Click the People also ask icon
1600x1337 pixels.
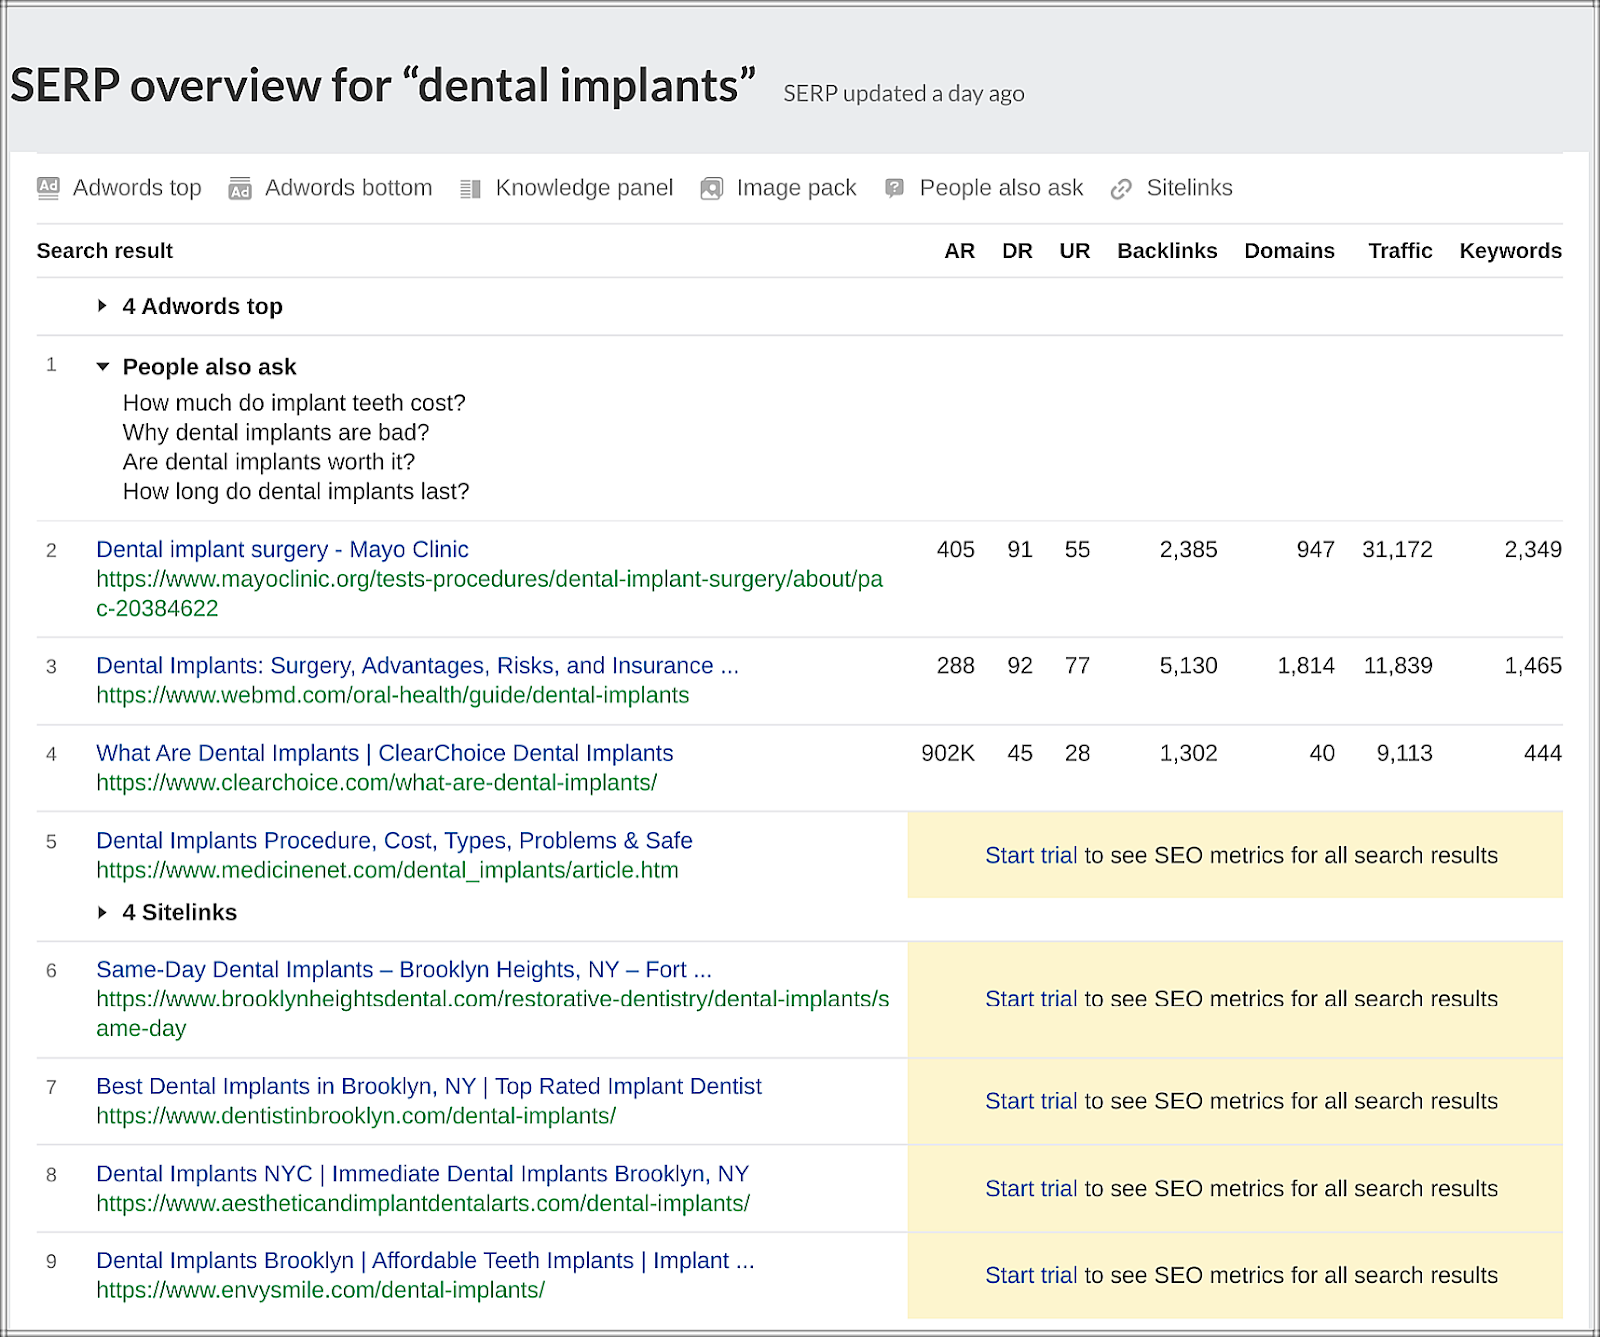click(x=895, y=188)
